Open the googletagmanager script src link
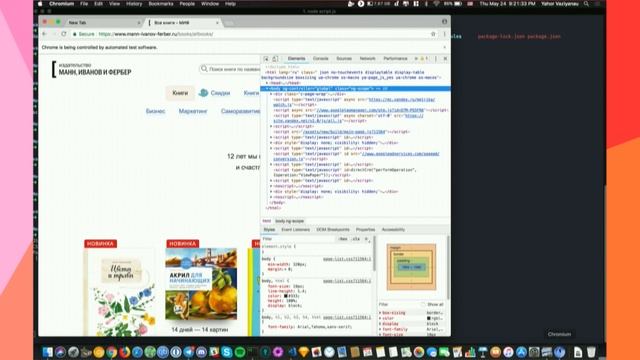640x360 pixels. (x=370, y=110)
